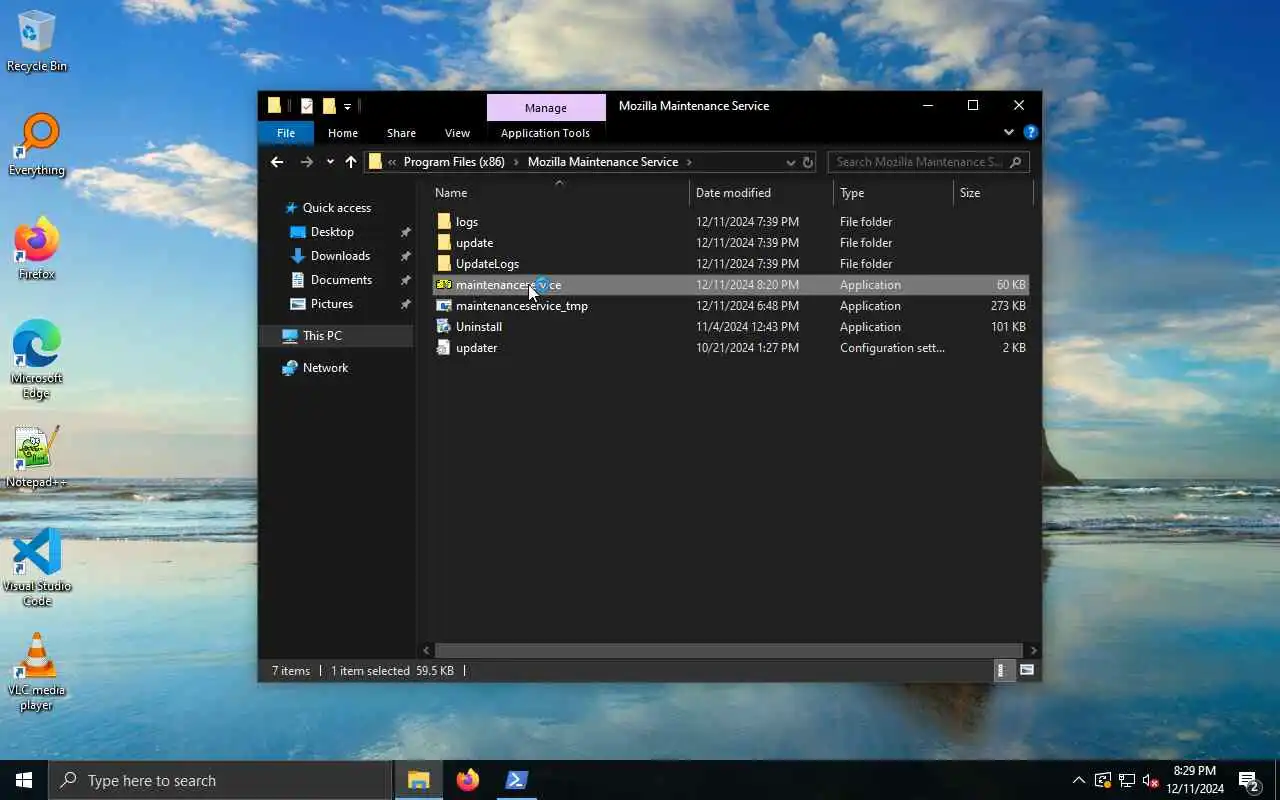Select the VLC media player desktop shortcut

tap(37, 672)
